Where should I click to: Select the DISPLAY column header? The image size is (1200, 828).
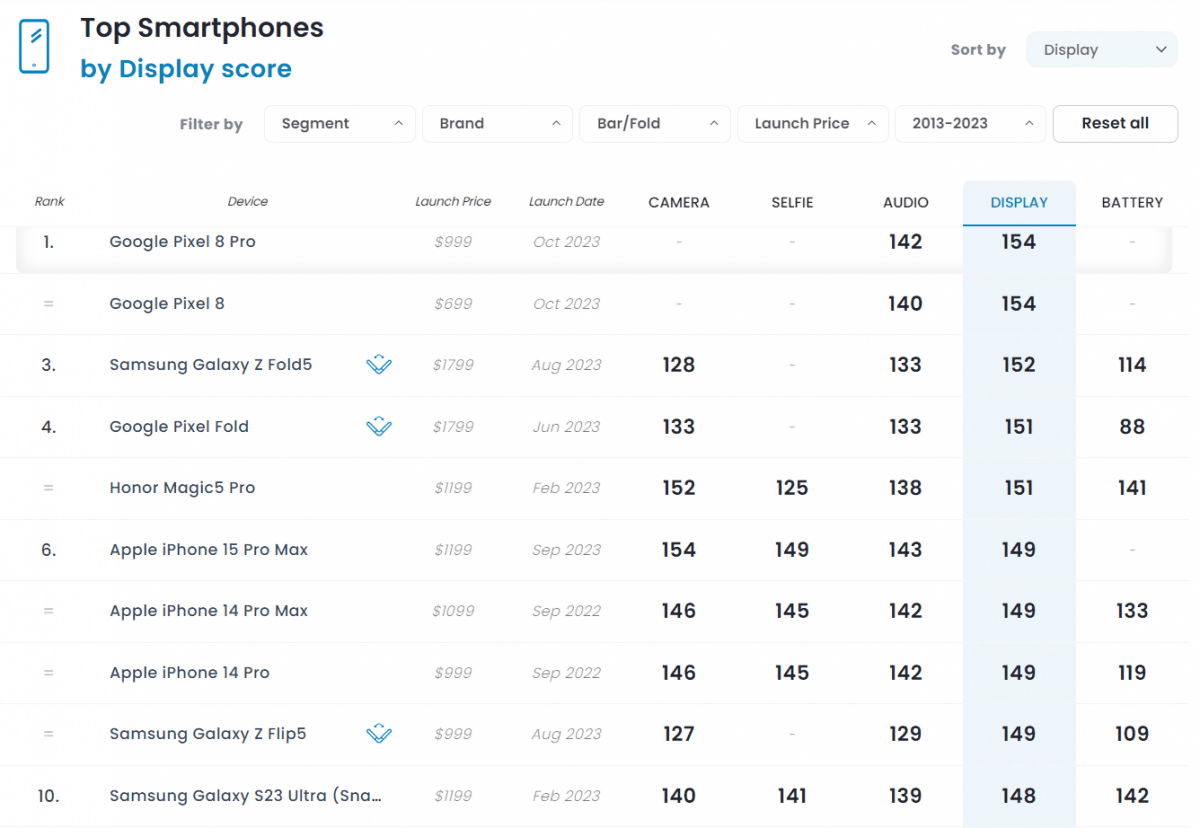1019,203
